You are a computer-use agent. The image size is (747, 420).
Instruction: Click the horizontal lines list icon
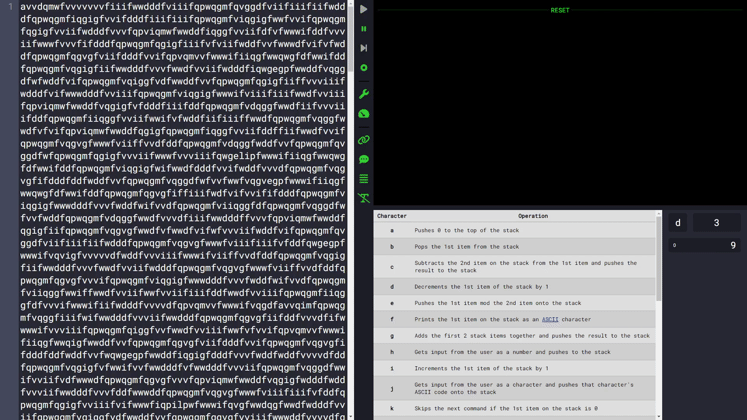tap(364, 179)
